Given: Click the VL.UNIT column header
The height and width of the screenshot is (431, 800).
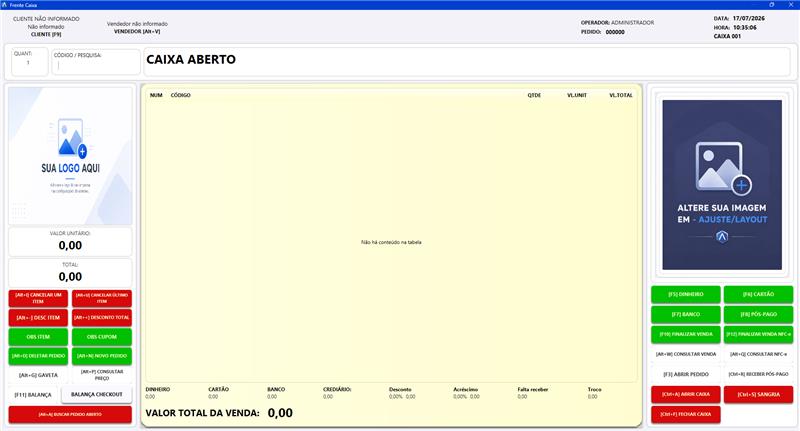Looking at the screenshot, I should (577, 95).
